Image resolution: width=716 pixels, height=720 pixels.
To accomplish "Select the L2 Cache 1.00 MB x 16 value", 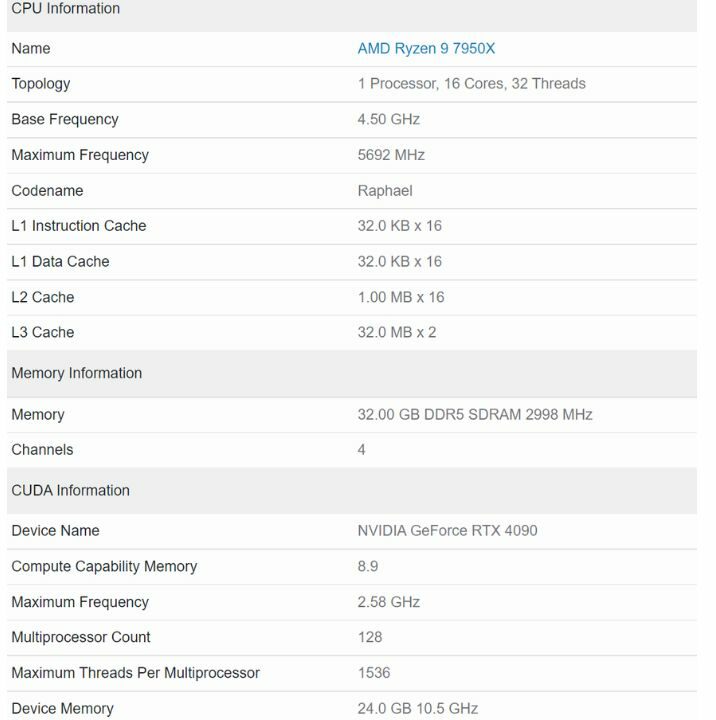I will point(400,297).
